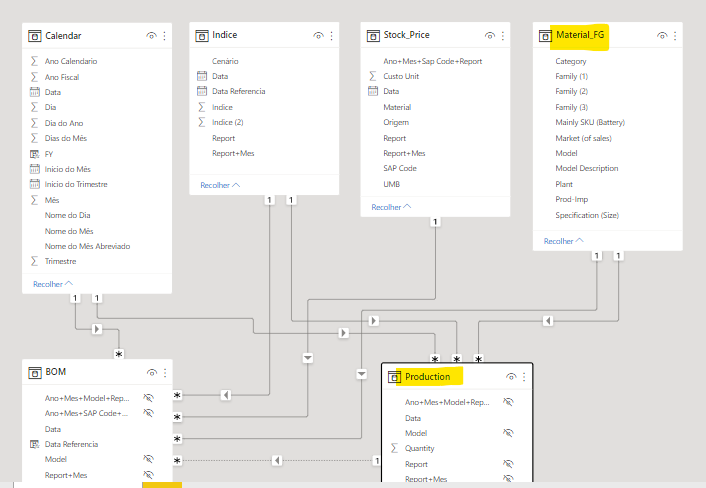Click calendar icon beside Data Referencia in Indice

tap(202, 91)
